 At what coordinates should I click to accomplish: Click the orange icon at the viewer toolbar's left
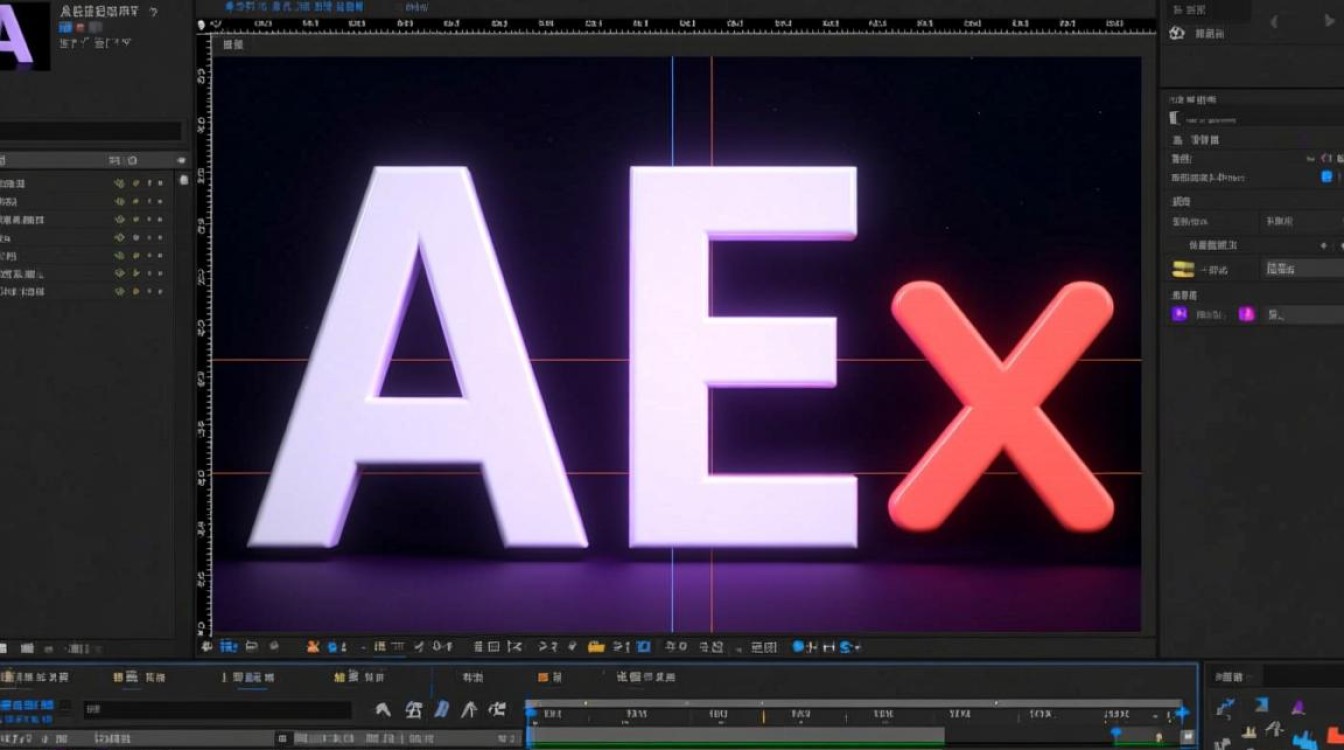[x=314, y=647]
